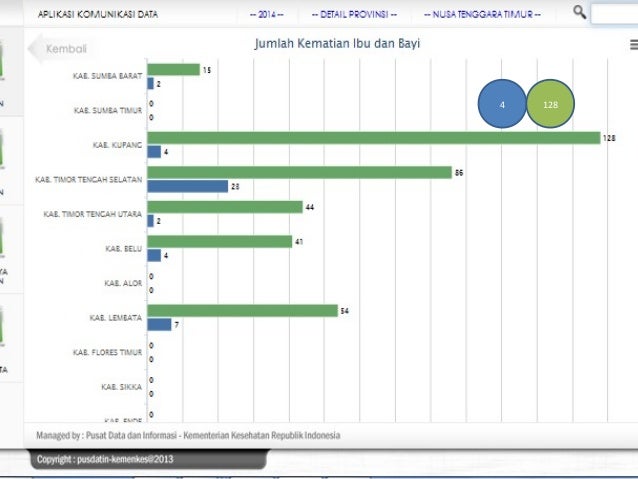Open the -- DETAIL PROVINSI -- selector
This screenshot has width=638, height=479.
click(354, 15)
